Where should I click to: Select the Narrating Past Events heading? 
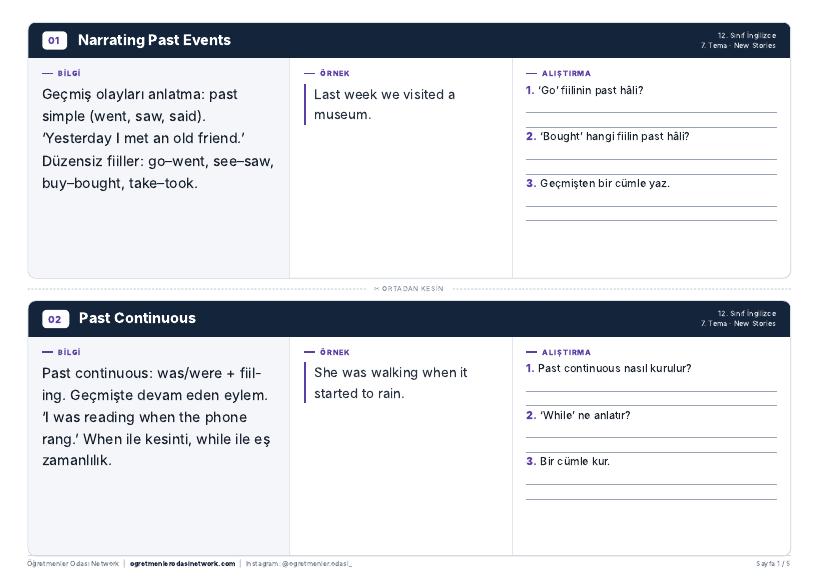[154, 40]
